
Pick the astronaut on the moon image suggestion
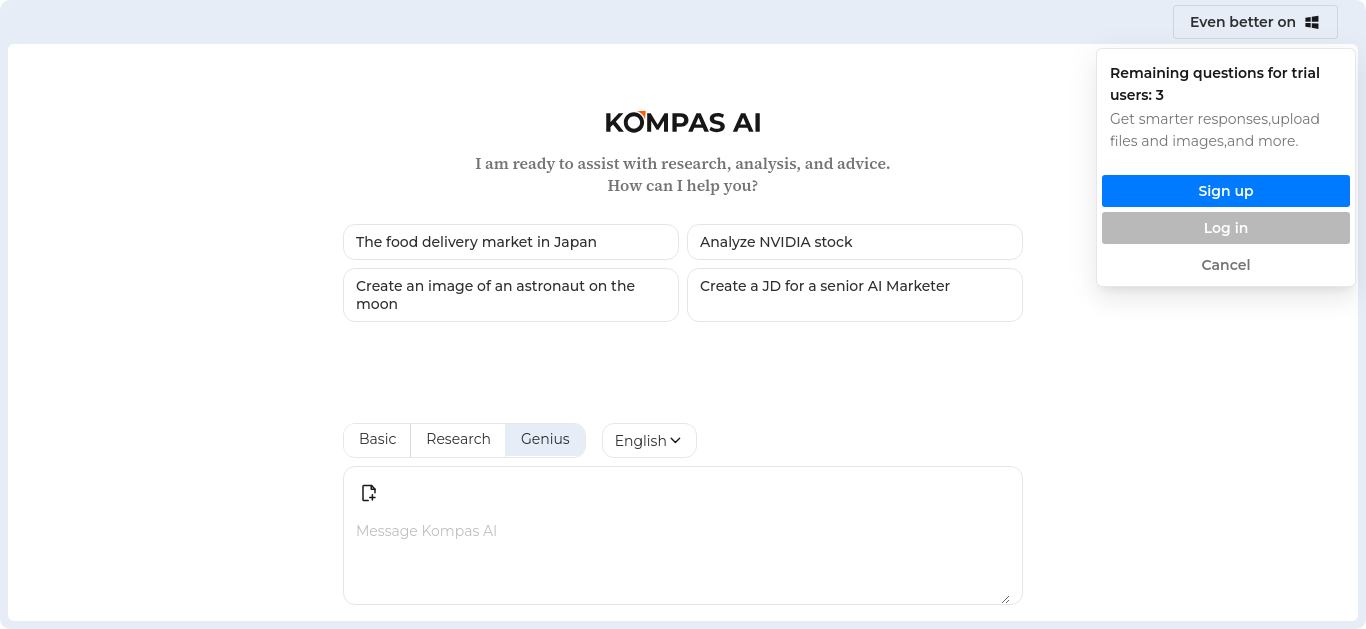pyautogui.click(x=511, y=295)
